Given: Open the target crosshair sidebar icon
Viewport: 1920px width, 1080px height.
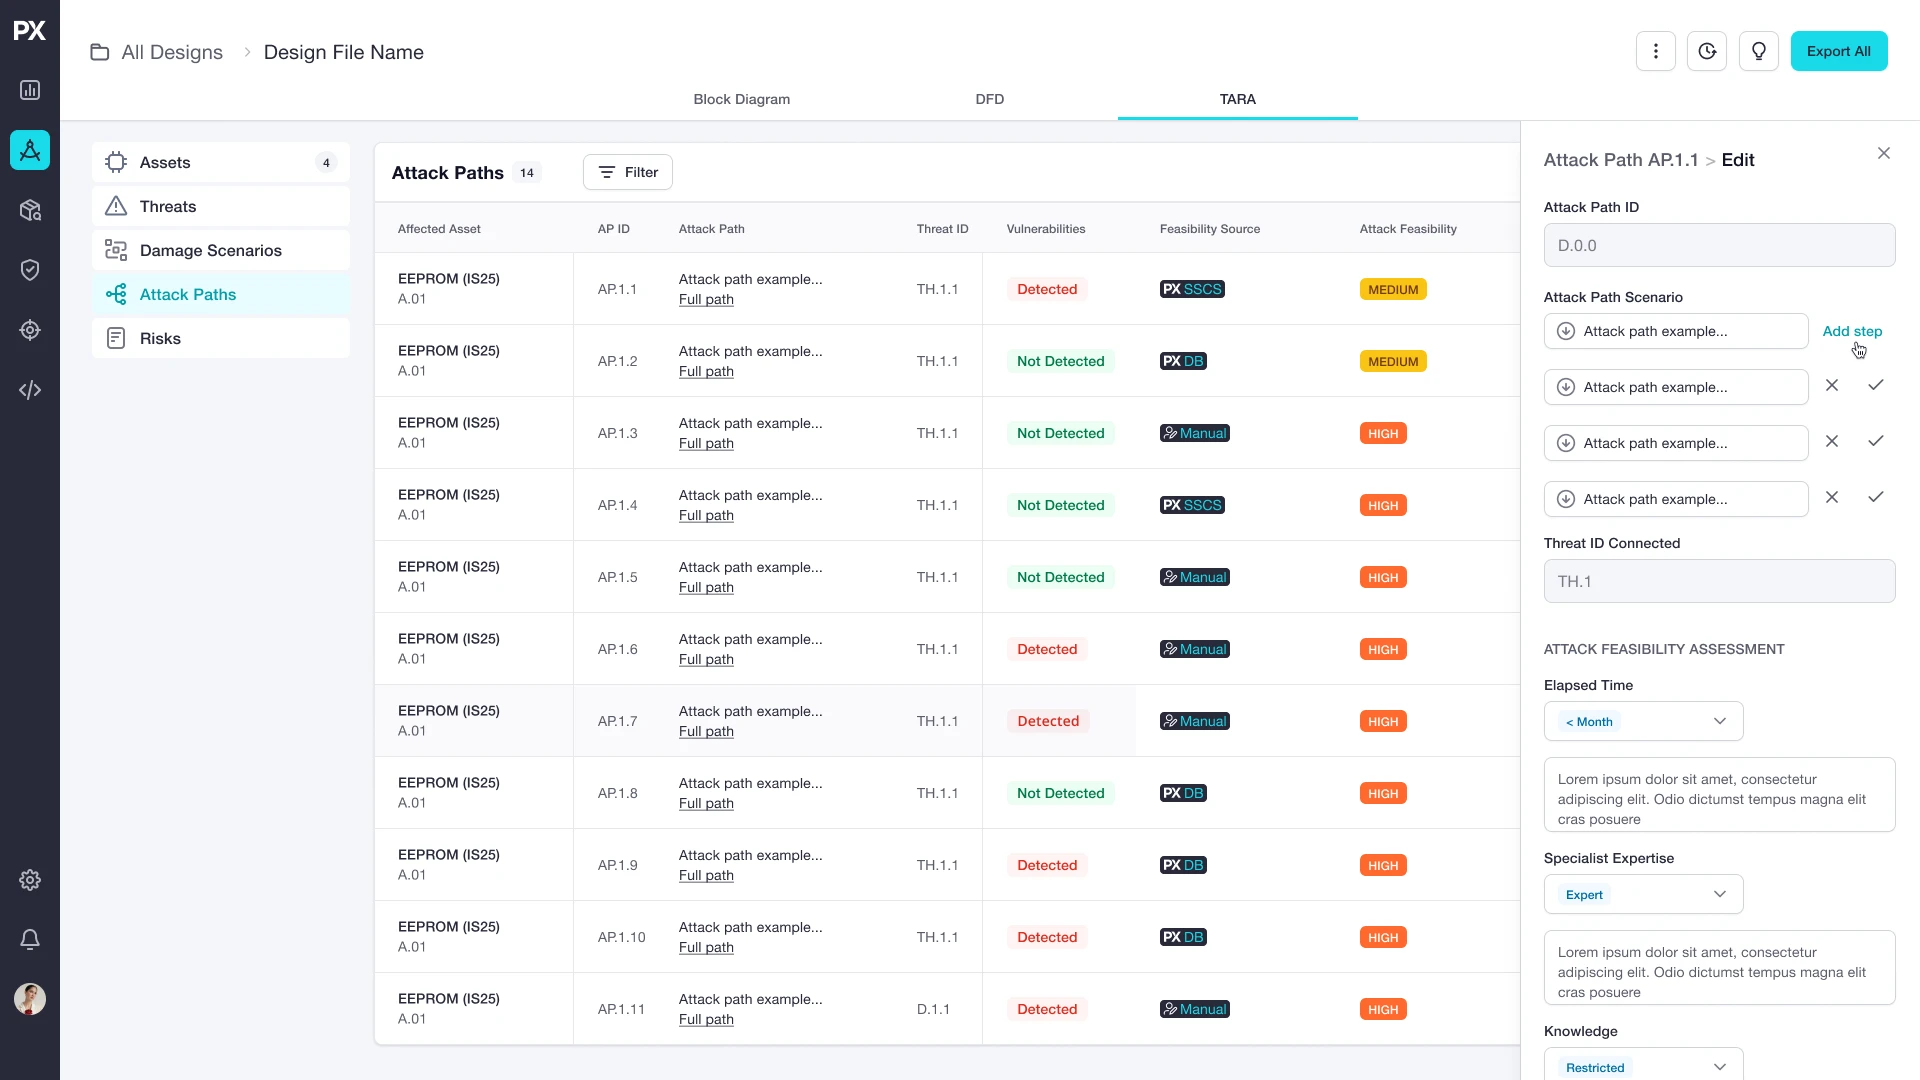Looking at the screenshot, I should 30,330.
